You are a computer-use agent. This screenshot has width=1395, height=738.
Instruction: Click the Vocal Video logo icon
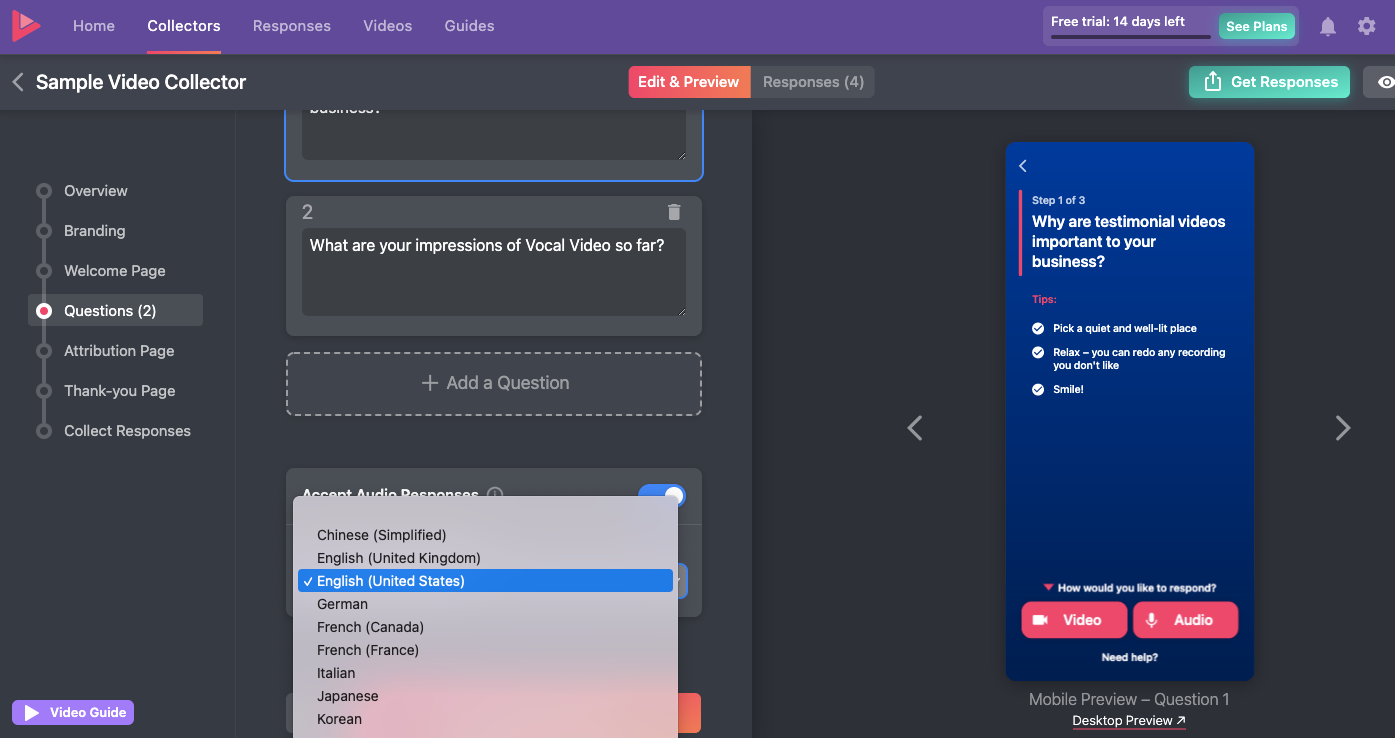point(26,26)
